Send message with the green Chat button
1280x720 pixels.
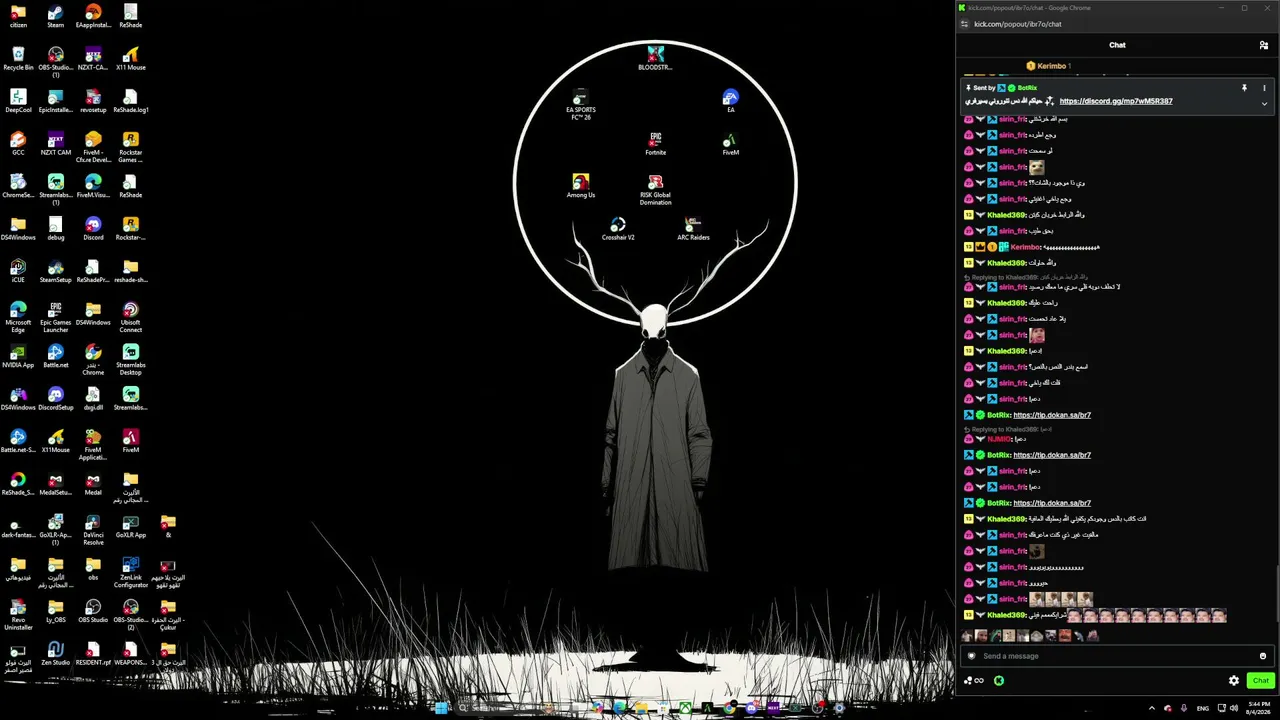tap(1260, 681)
